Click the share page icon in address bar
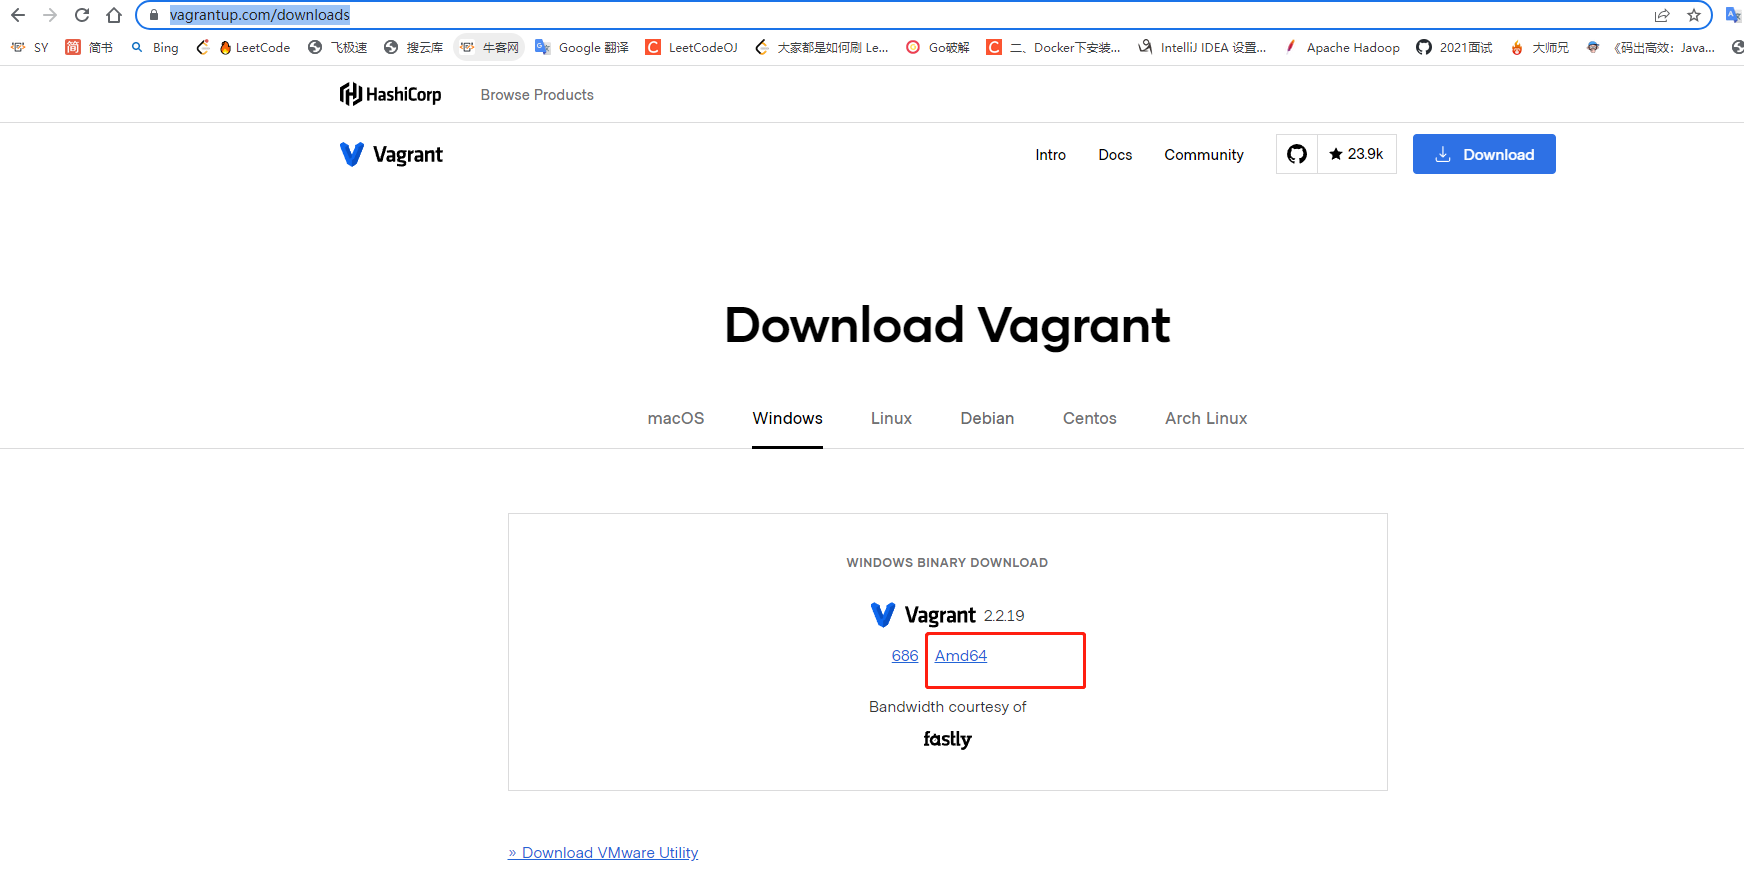 (1662, 15)
